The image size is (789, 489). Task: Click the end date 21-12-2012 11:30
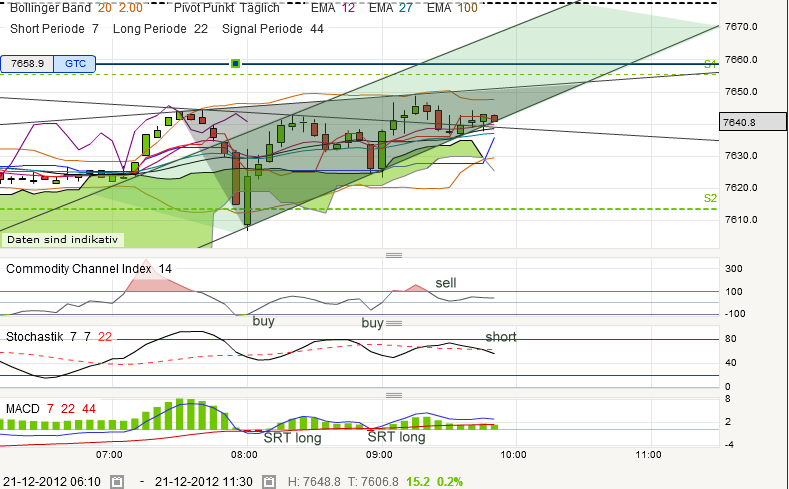pyautogui.click(x=204, y=481)
